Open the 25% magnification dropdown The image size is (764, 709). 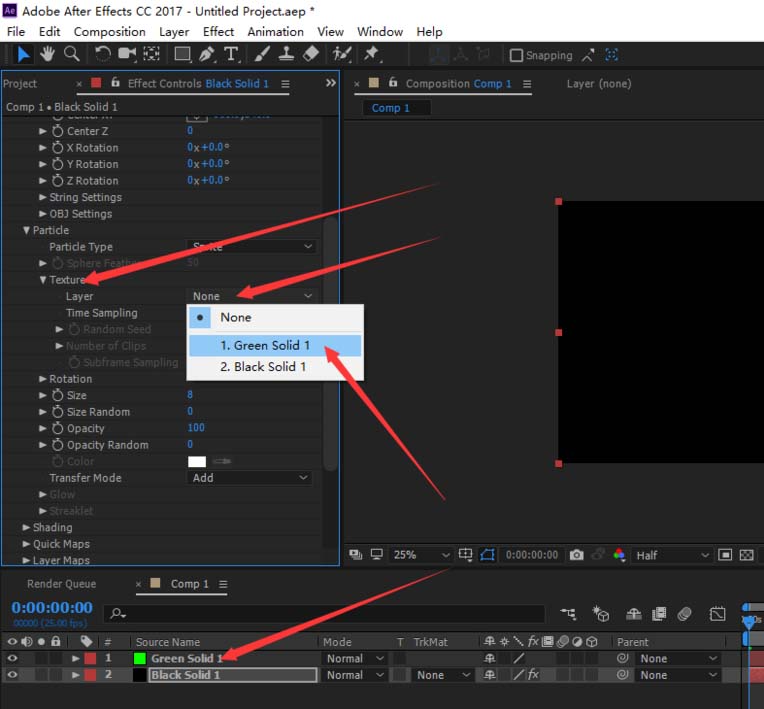(421, 555)
